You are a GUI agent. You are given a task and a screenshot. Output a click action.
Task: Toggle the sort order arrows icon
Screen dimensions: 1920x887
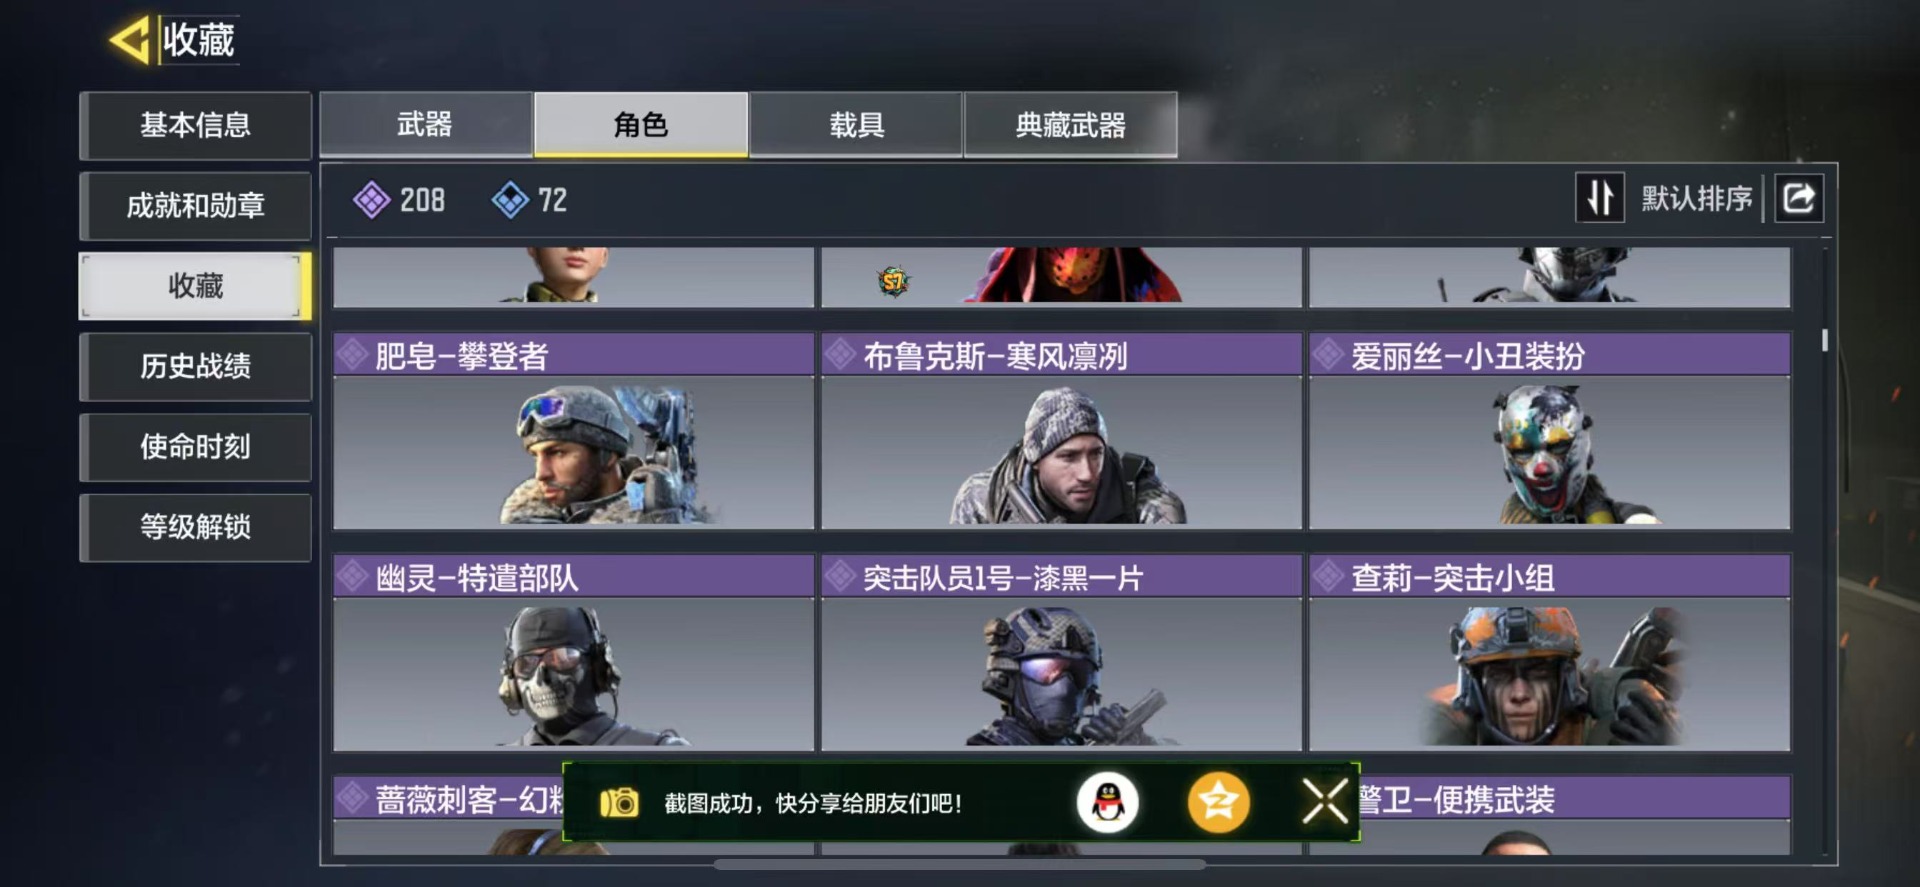coord(1600,198)
